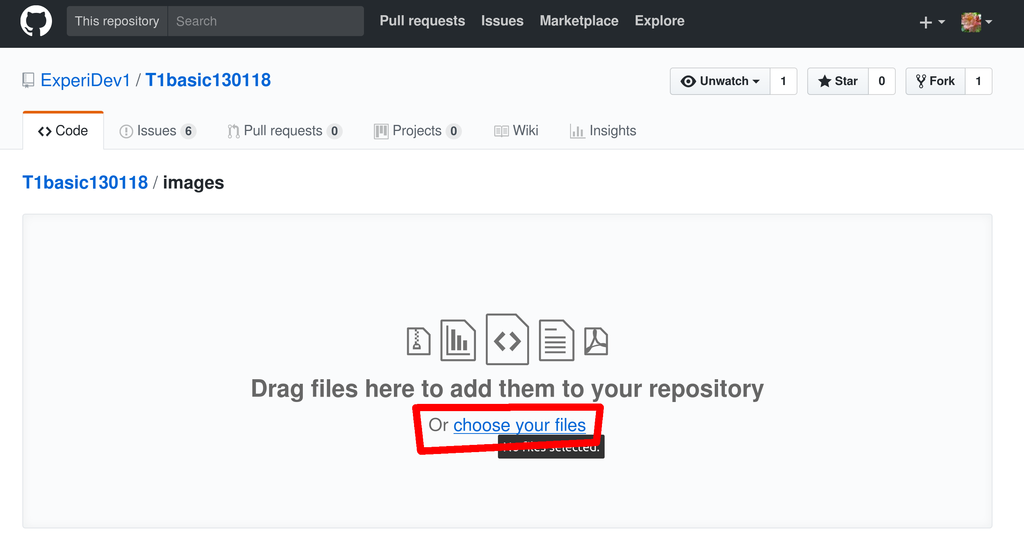Switch to the Issues tab

pos(157,131)
